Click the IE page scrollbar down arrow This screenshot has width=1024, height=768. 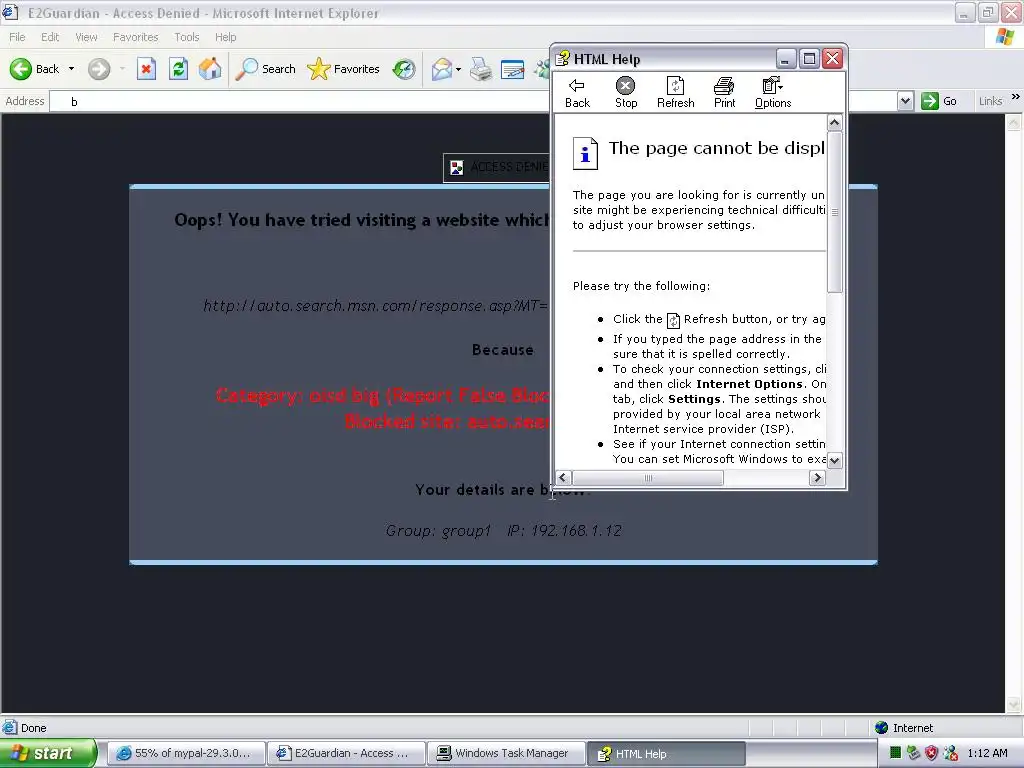pos(1014,704)
